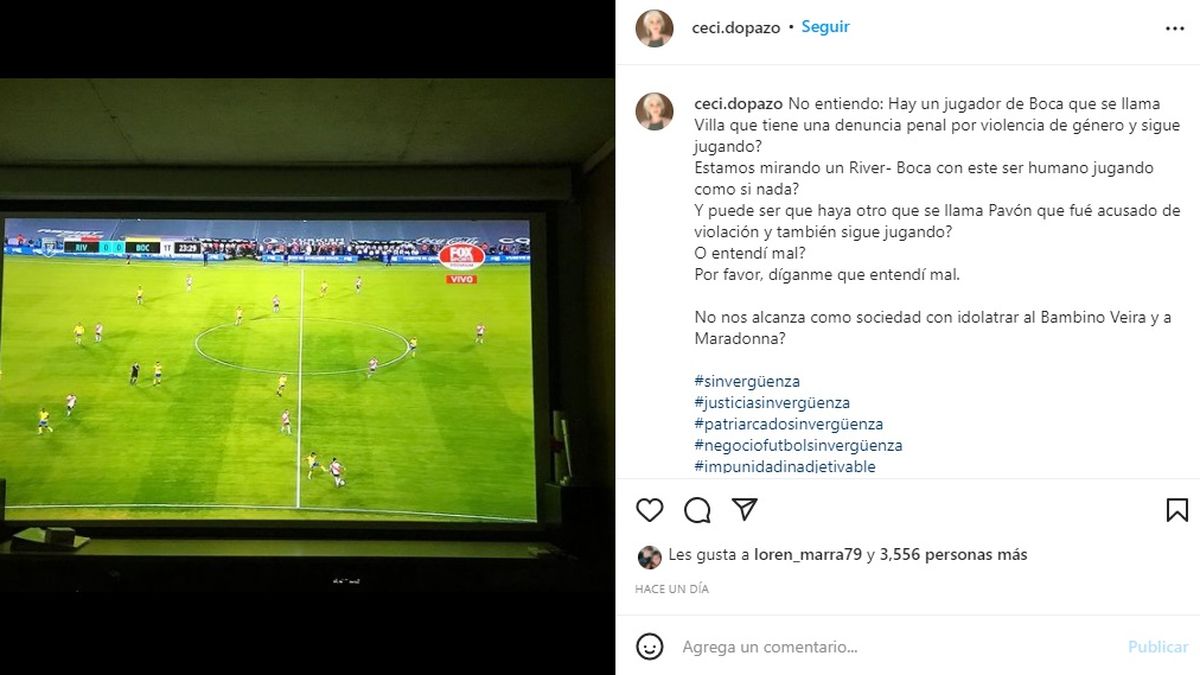Share the post with the paper plane icon
The height and width of the screenshot is (675, 1200).
744,509
